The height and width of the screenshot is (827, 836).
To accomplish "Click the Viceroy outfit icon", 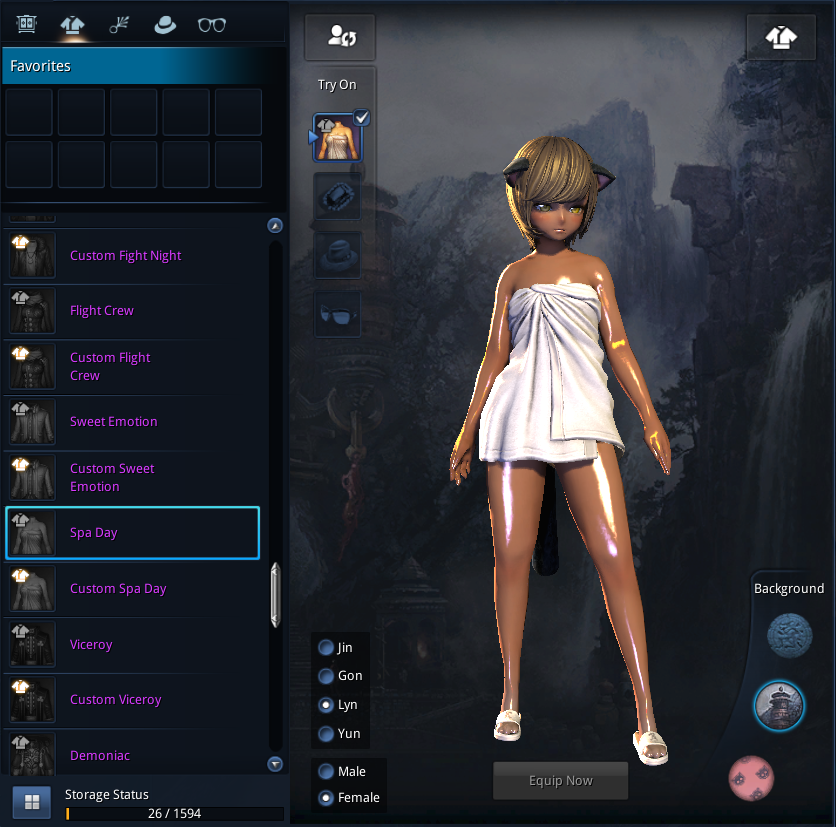I will click(33, 644).
